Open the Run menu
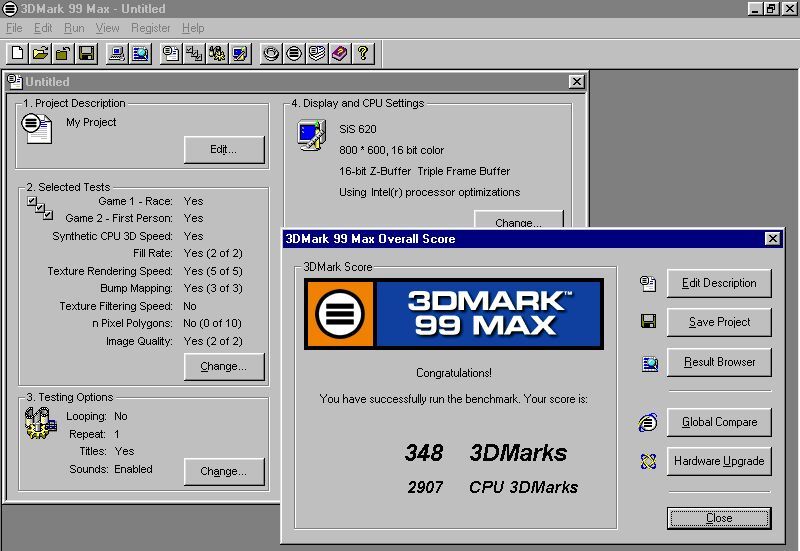 click(x=74, y=28)
